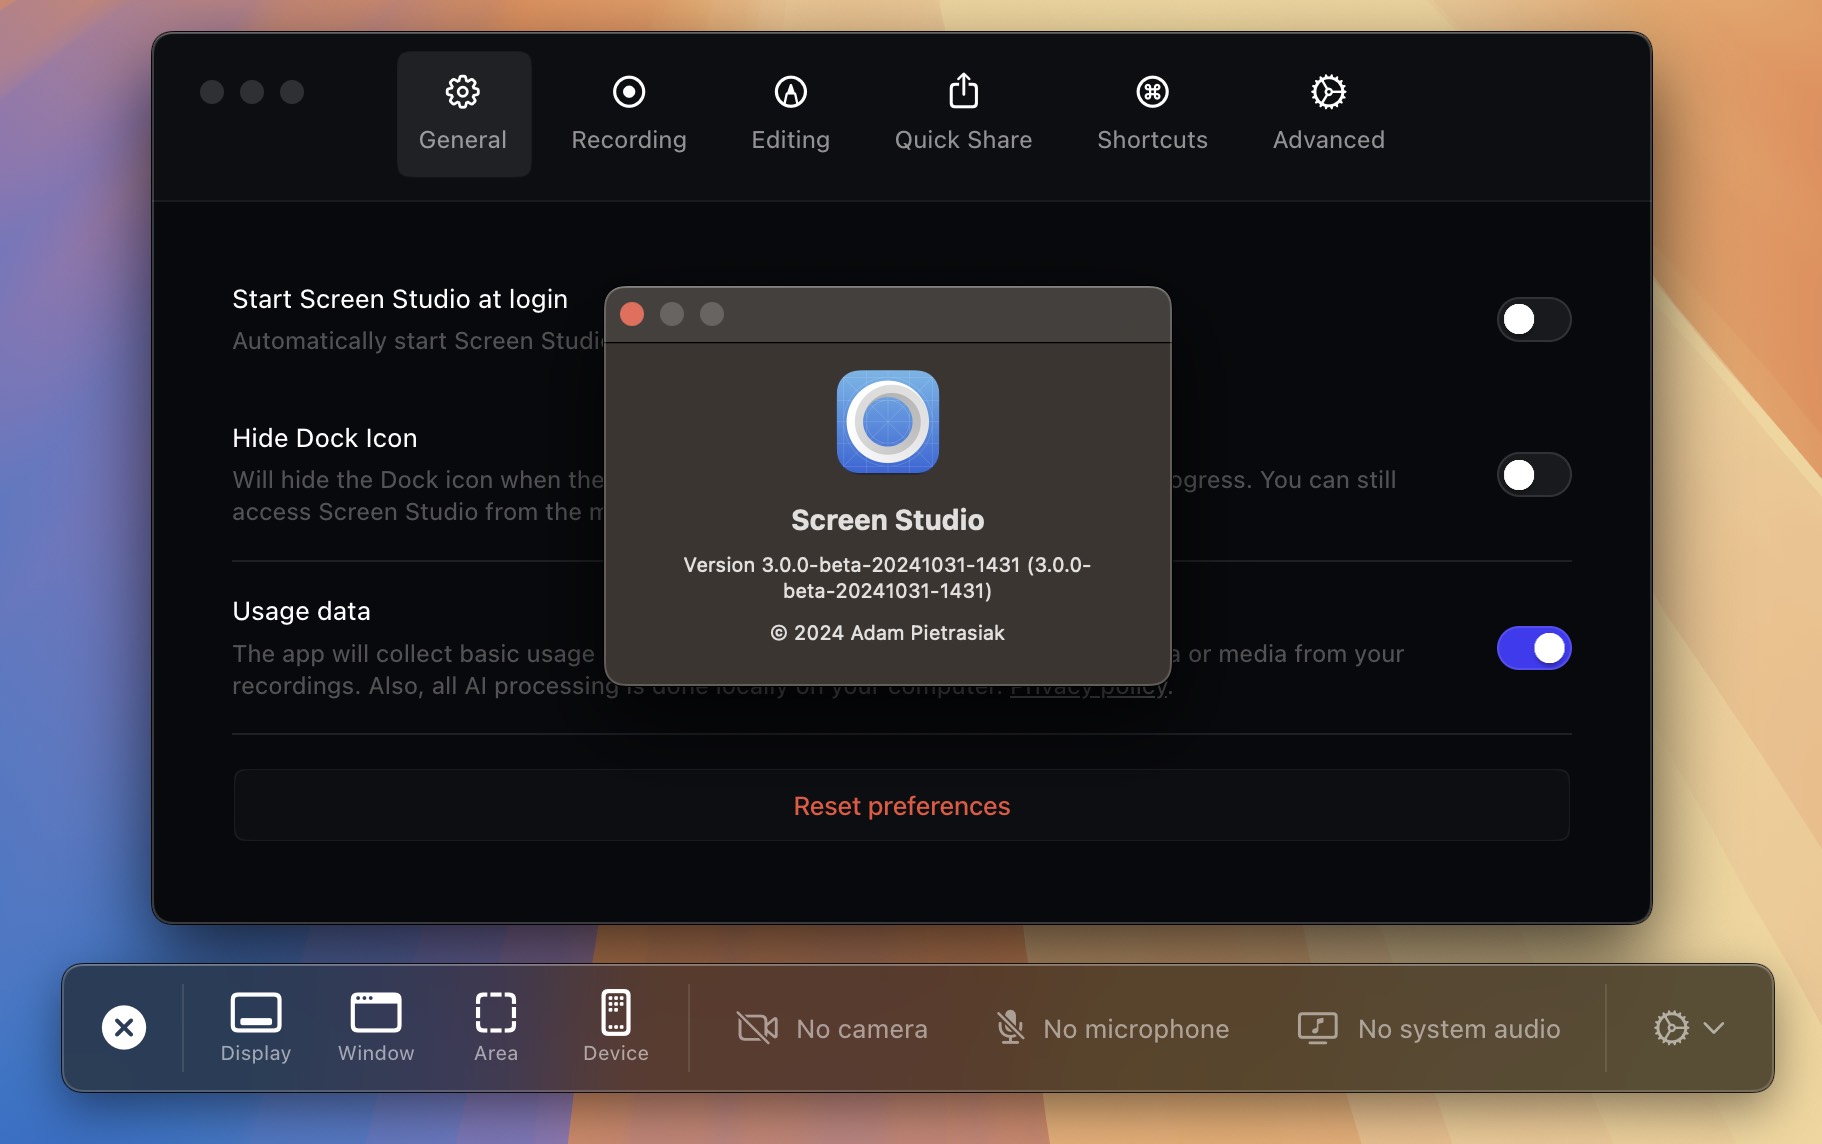Click the Screen Studio title in About dialog
Viewport: 1822px width, 1144px height.
pyautogui.click(x=888, y=520)
